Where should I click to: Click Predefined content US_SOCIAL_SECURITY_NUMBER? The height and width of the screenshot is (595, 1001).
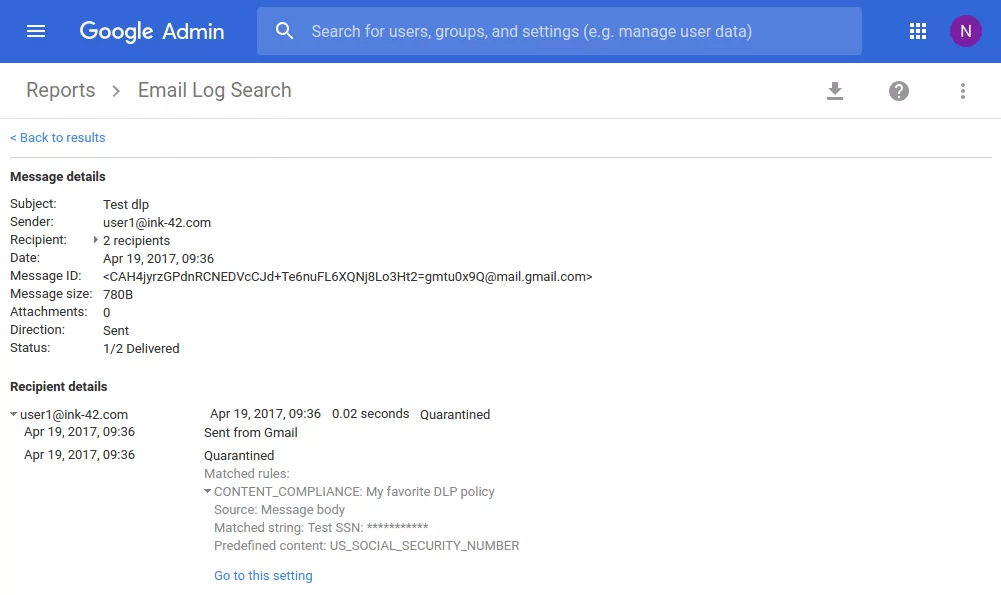coord(366,546)
